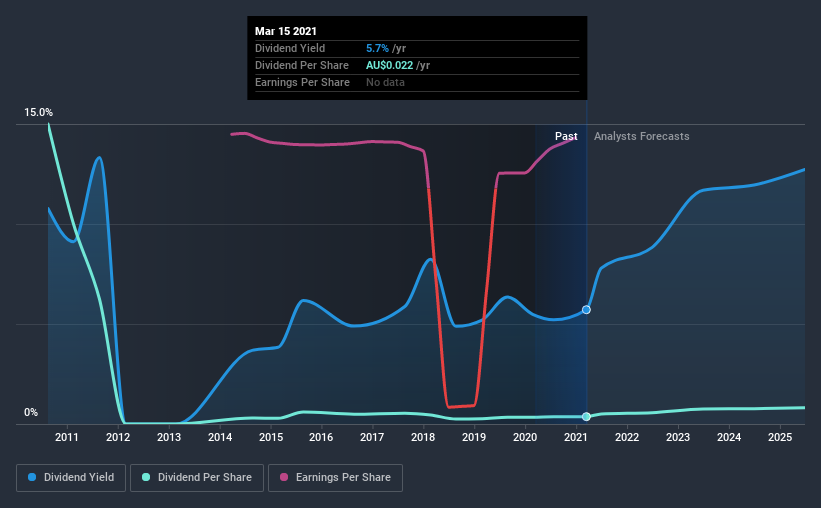Click the 2024 x-axis label
Viewport: 821px width, 508px height.
pyautogui.click(x=729, y=437)
